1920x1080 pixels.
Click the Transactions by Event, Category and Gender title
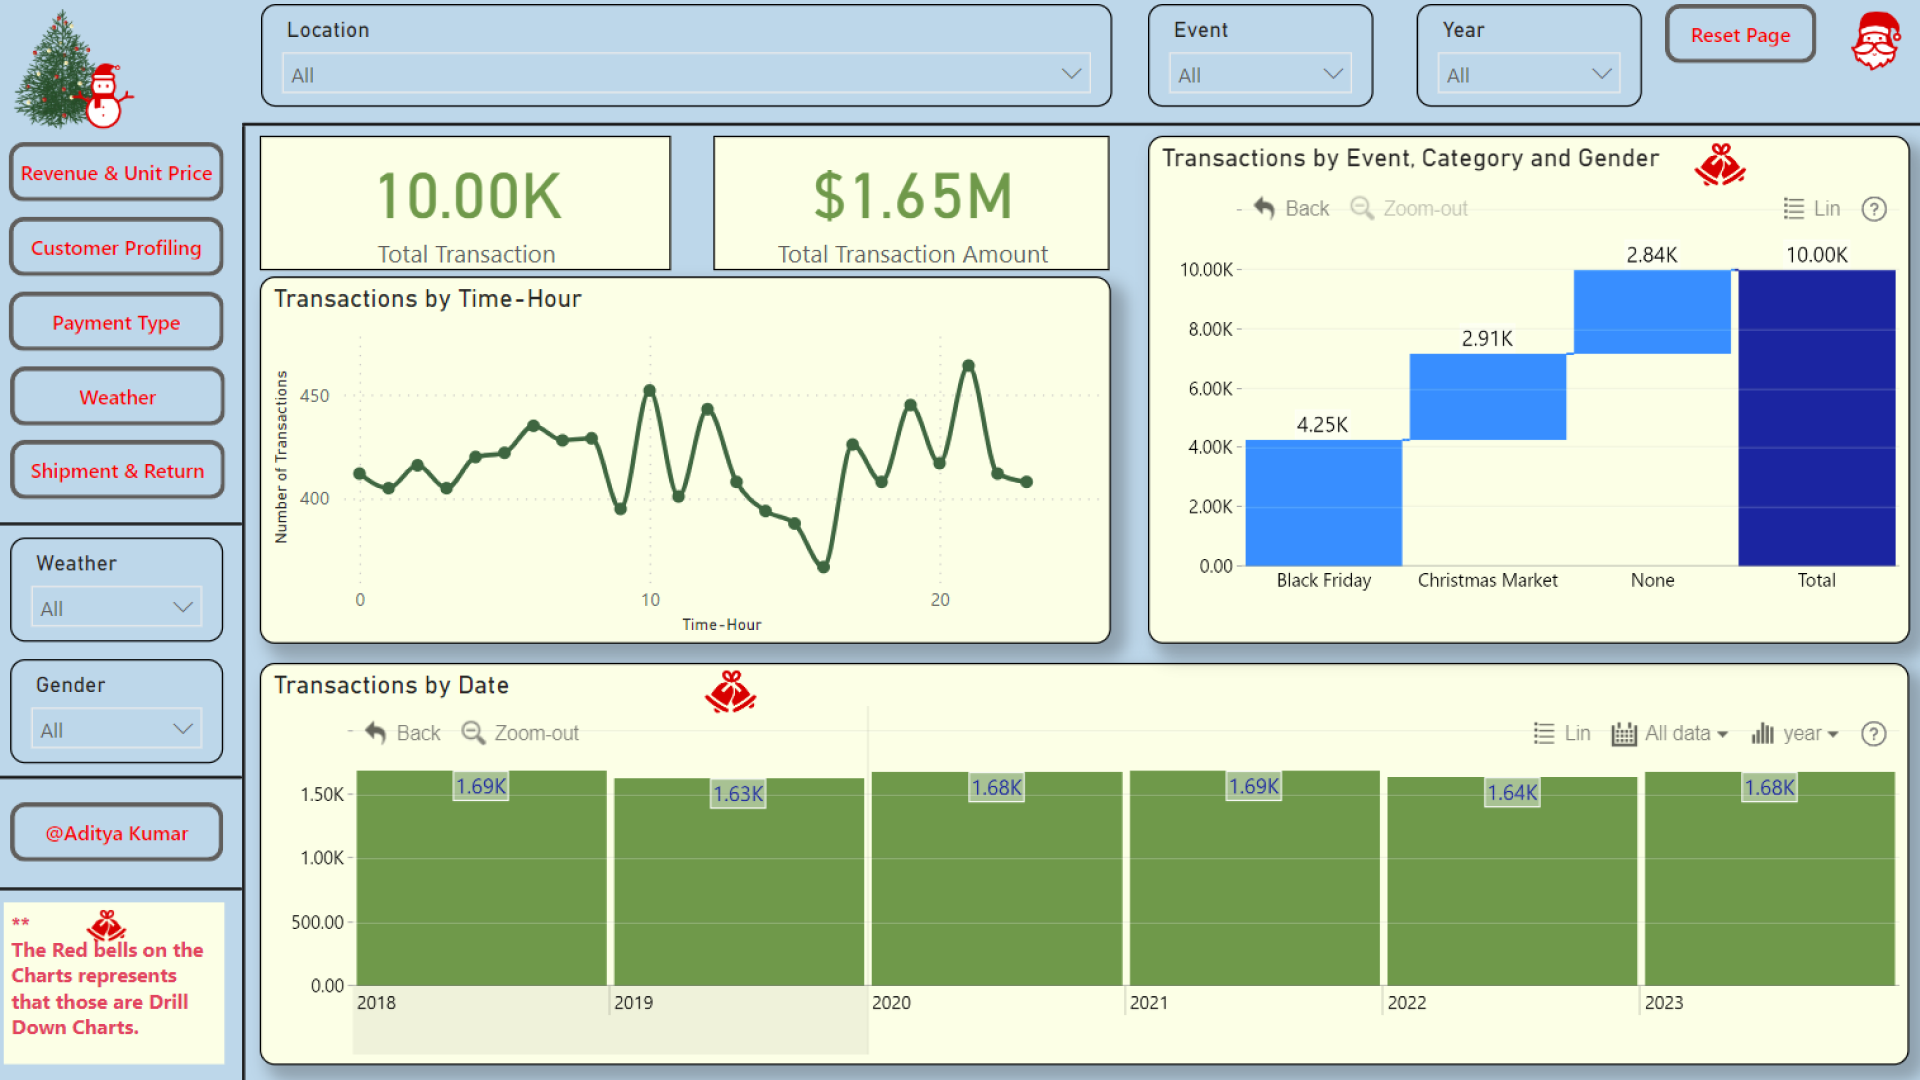[1410, 158]
